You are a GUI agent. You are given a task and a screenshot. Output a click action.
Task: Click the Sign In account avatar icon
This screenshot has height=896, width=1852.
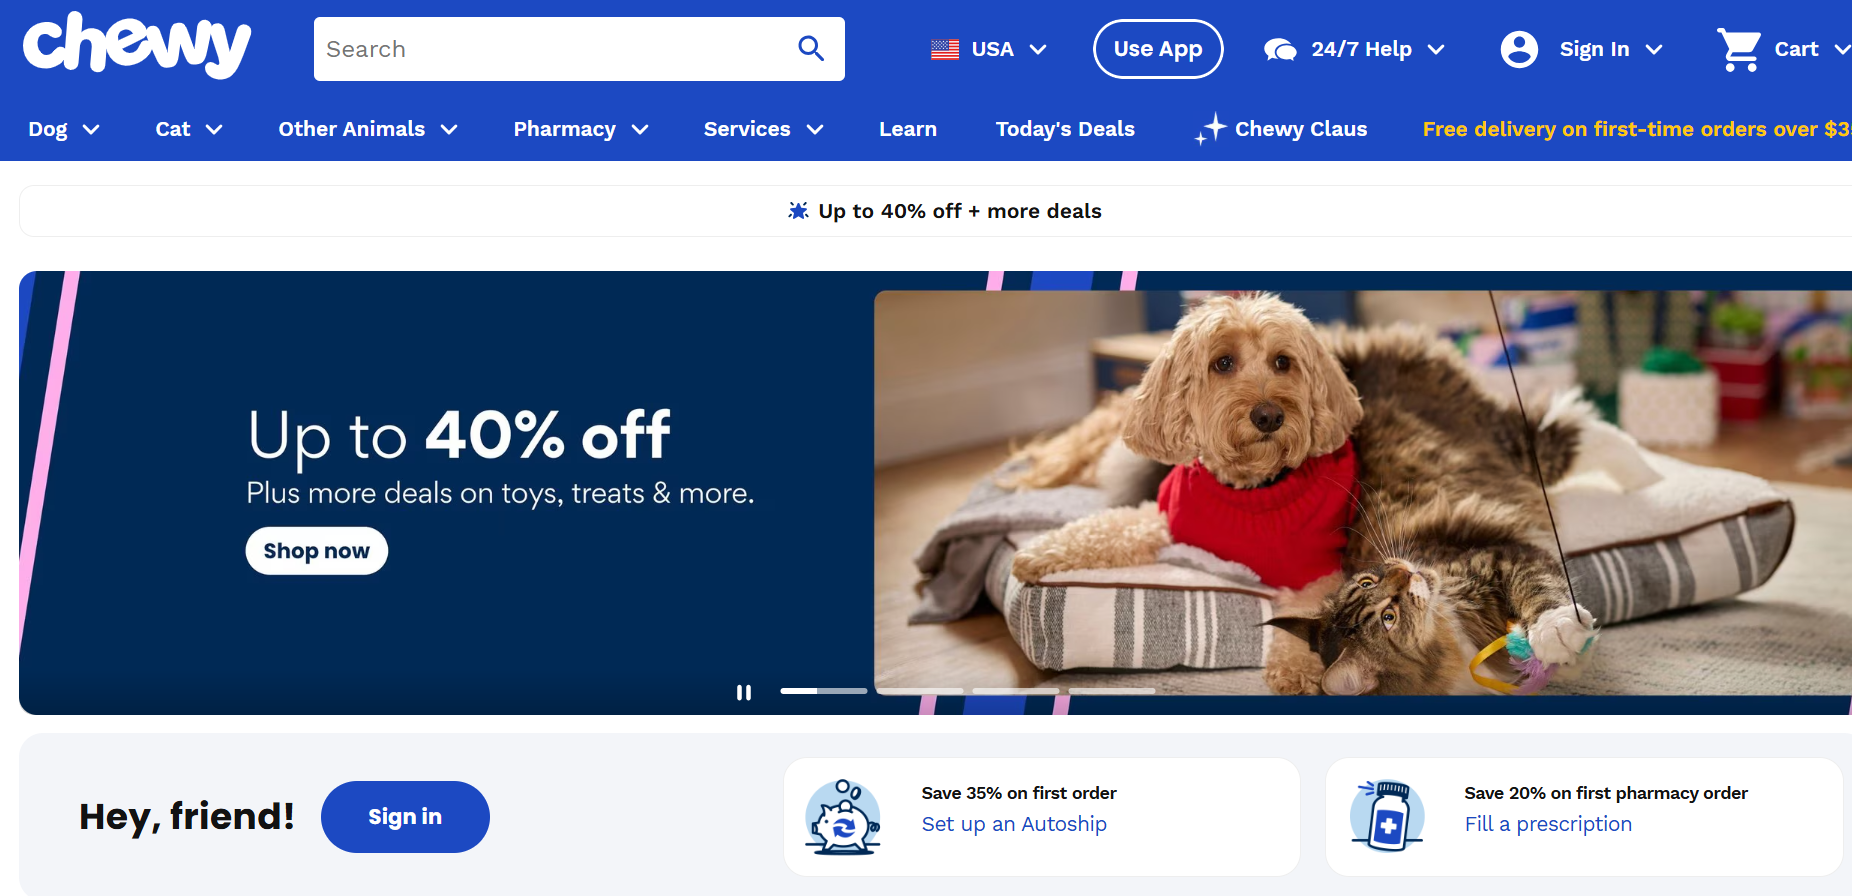(1519, 49)
